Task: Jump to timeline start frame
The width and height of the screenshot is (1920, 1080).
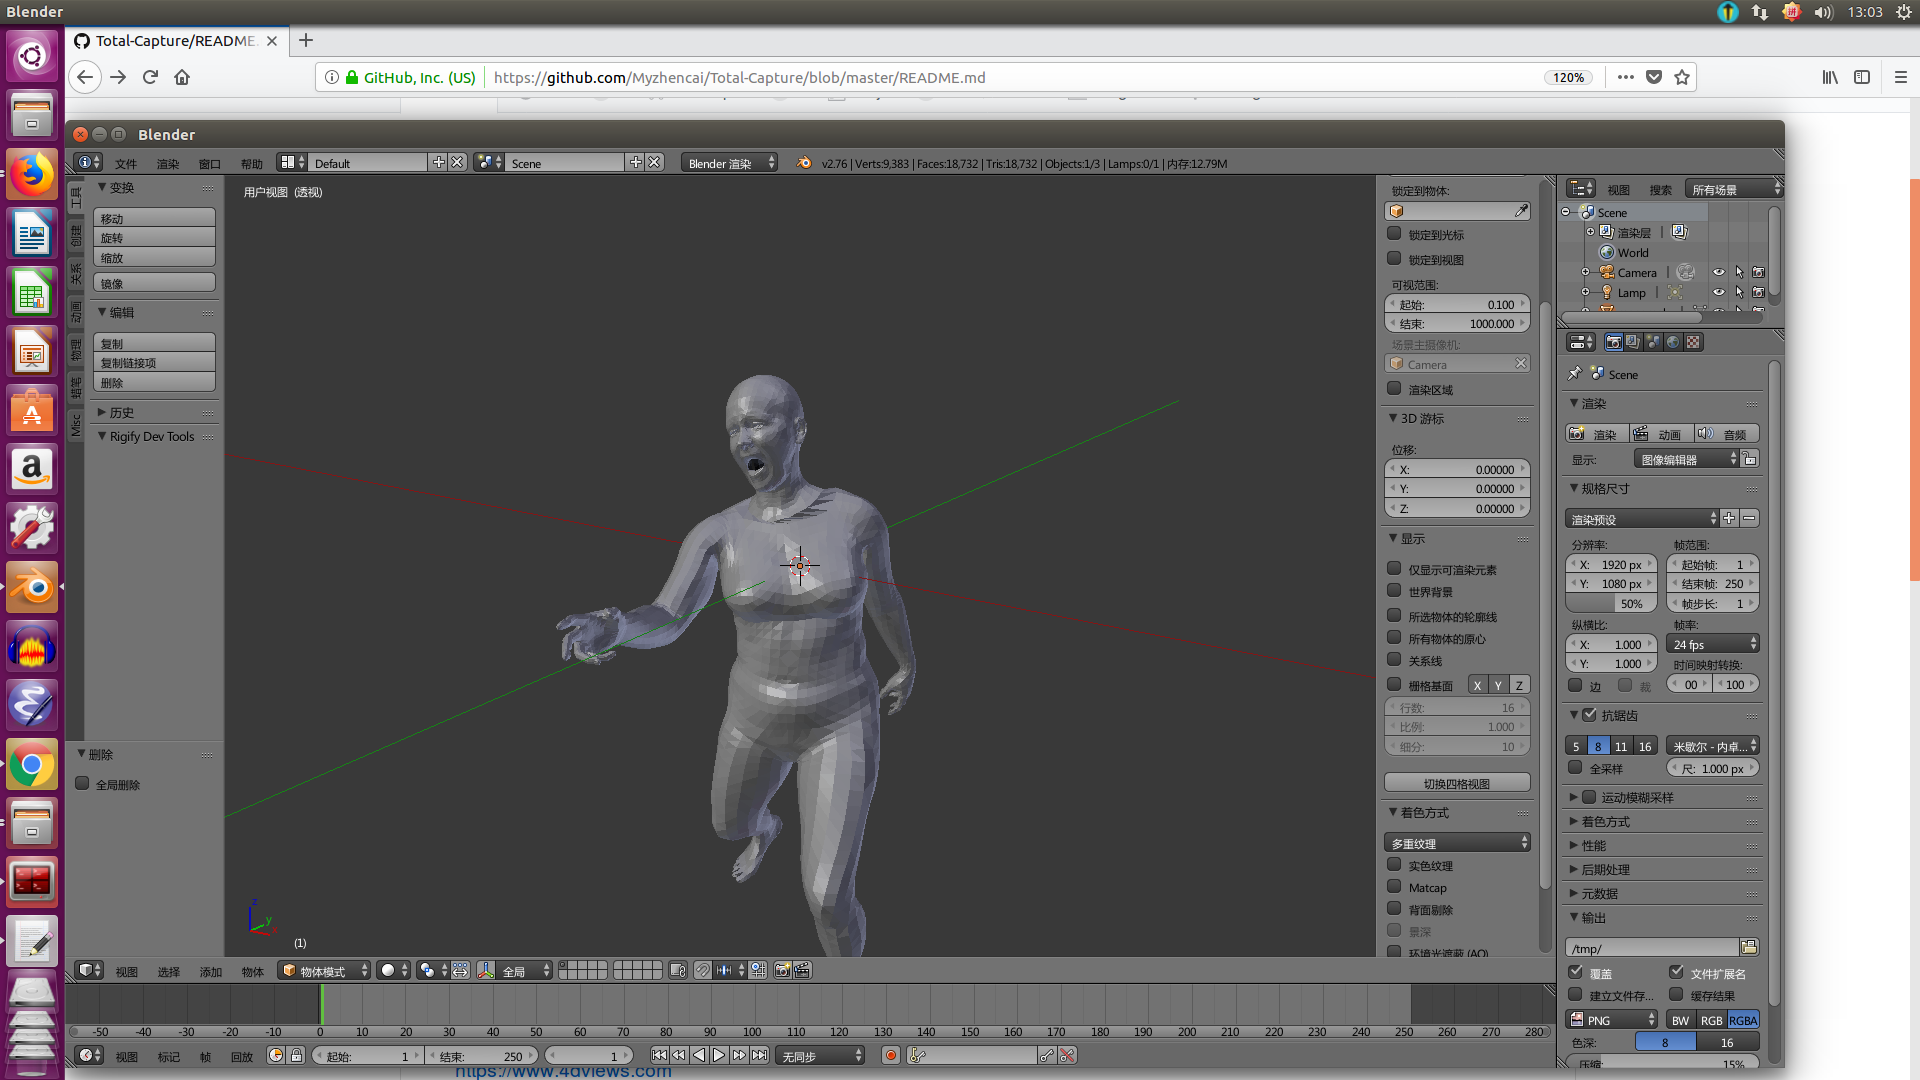Action: pos(659,1055)
